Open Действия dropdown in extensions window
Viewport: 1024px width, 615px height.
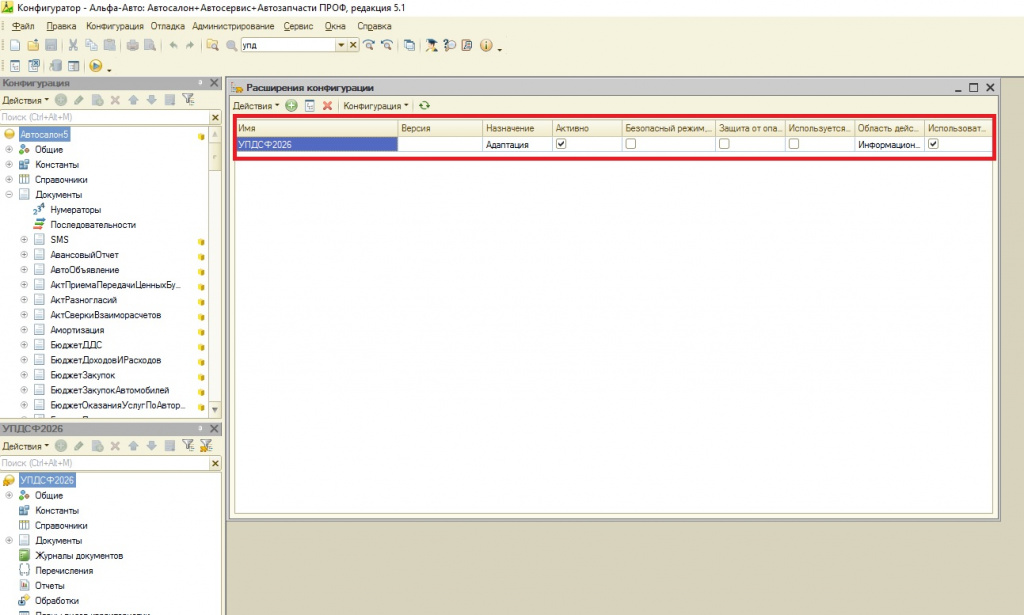256,106
